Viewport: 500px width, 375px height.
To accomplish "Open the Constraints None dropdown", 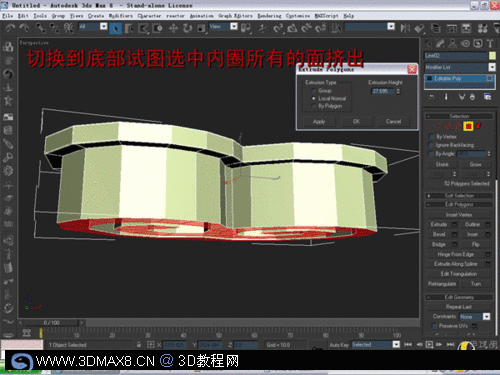I will [x=486, y=316].
